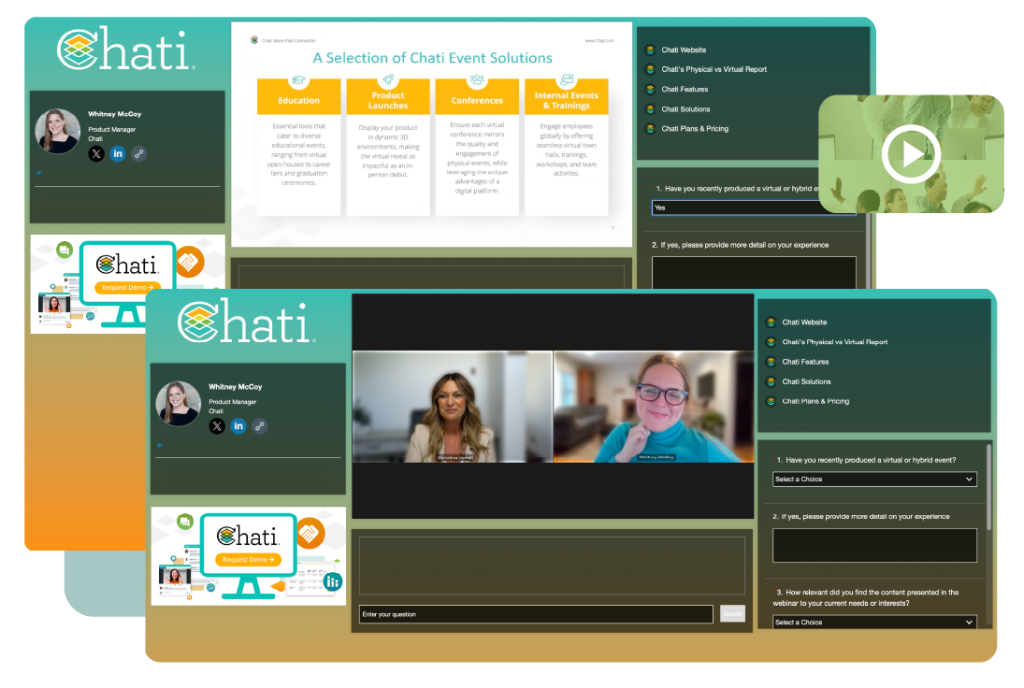The image size is (1024, 688).
Task: Click link icon in front window speaker card
Action: point(260,426)
